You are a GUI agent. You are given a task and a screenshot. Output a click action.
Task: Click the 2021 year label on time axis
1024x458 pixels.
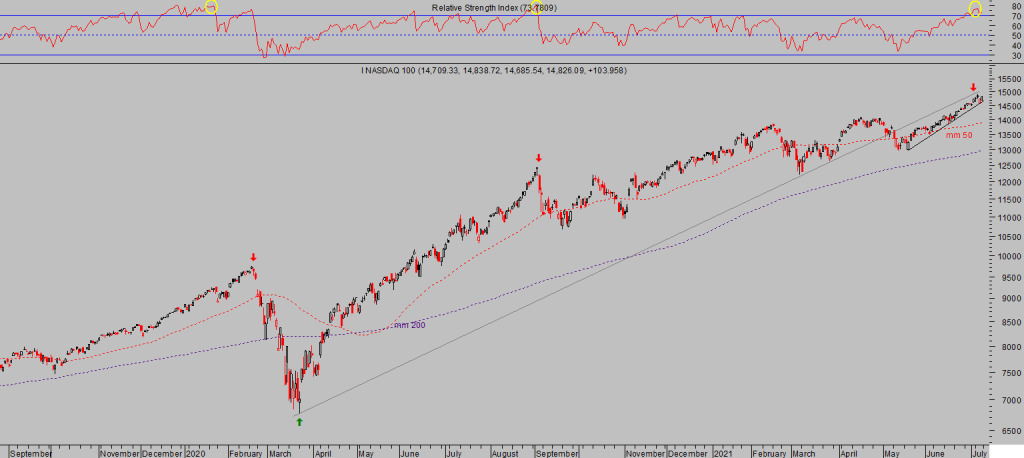pos(722,453)
